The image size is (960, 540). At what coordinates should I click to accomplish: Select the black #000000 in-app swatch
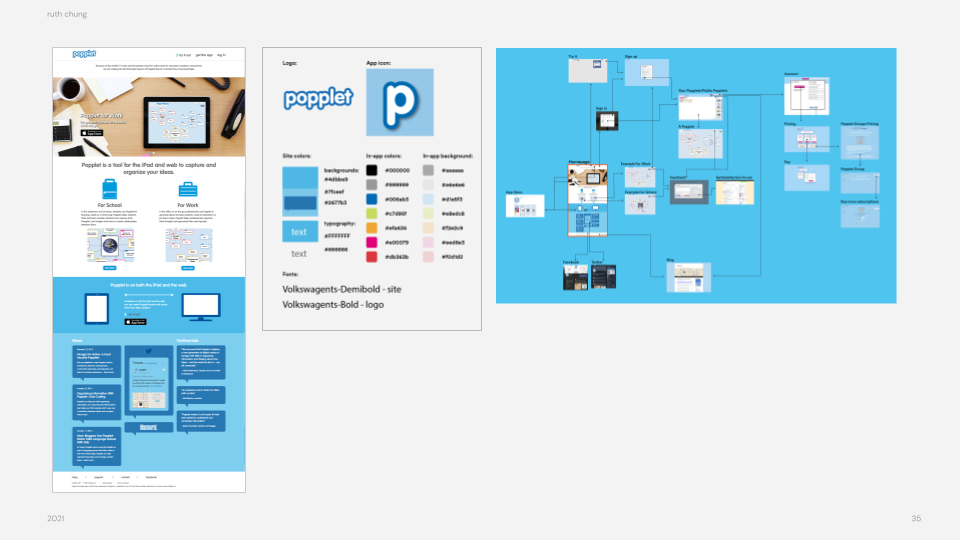click(372, 170)
